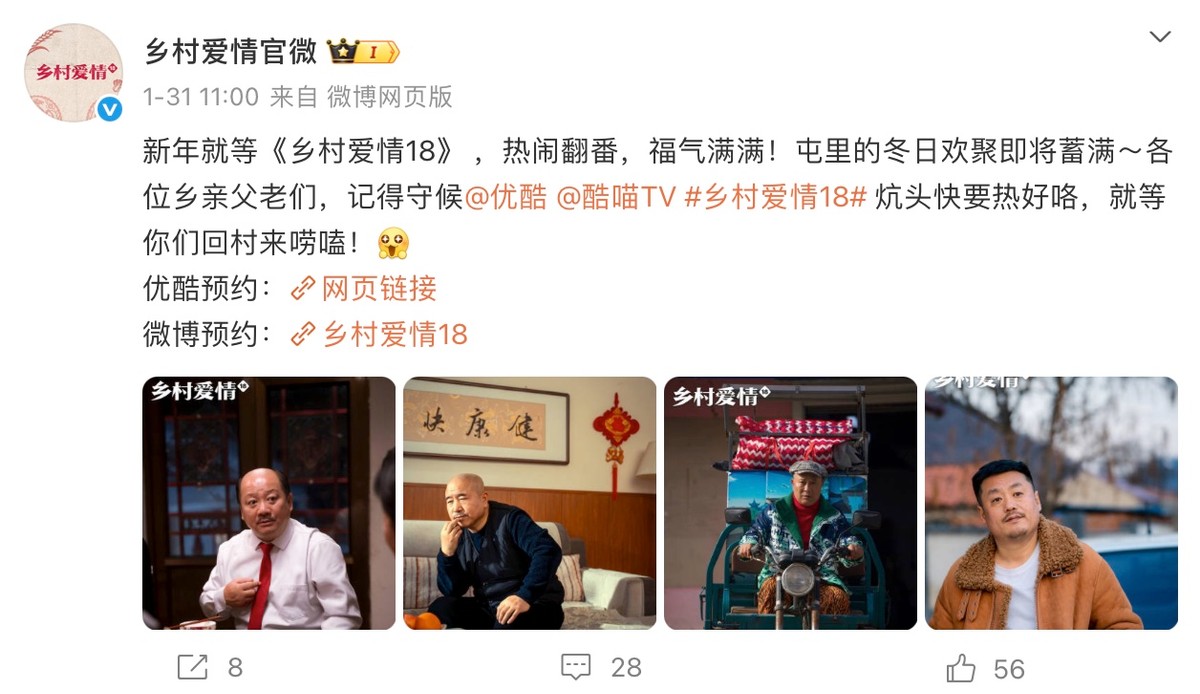1200x694 pixels.
Task: Open the #乡村爱情18# hashtag topic
Action: tap(776, 198)
